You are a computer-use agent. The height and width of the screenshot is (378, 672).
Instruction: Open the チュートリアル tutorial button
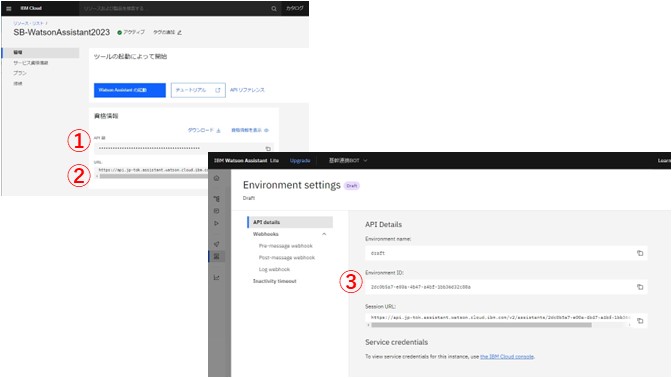pos(198,90)
